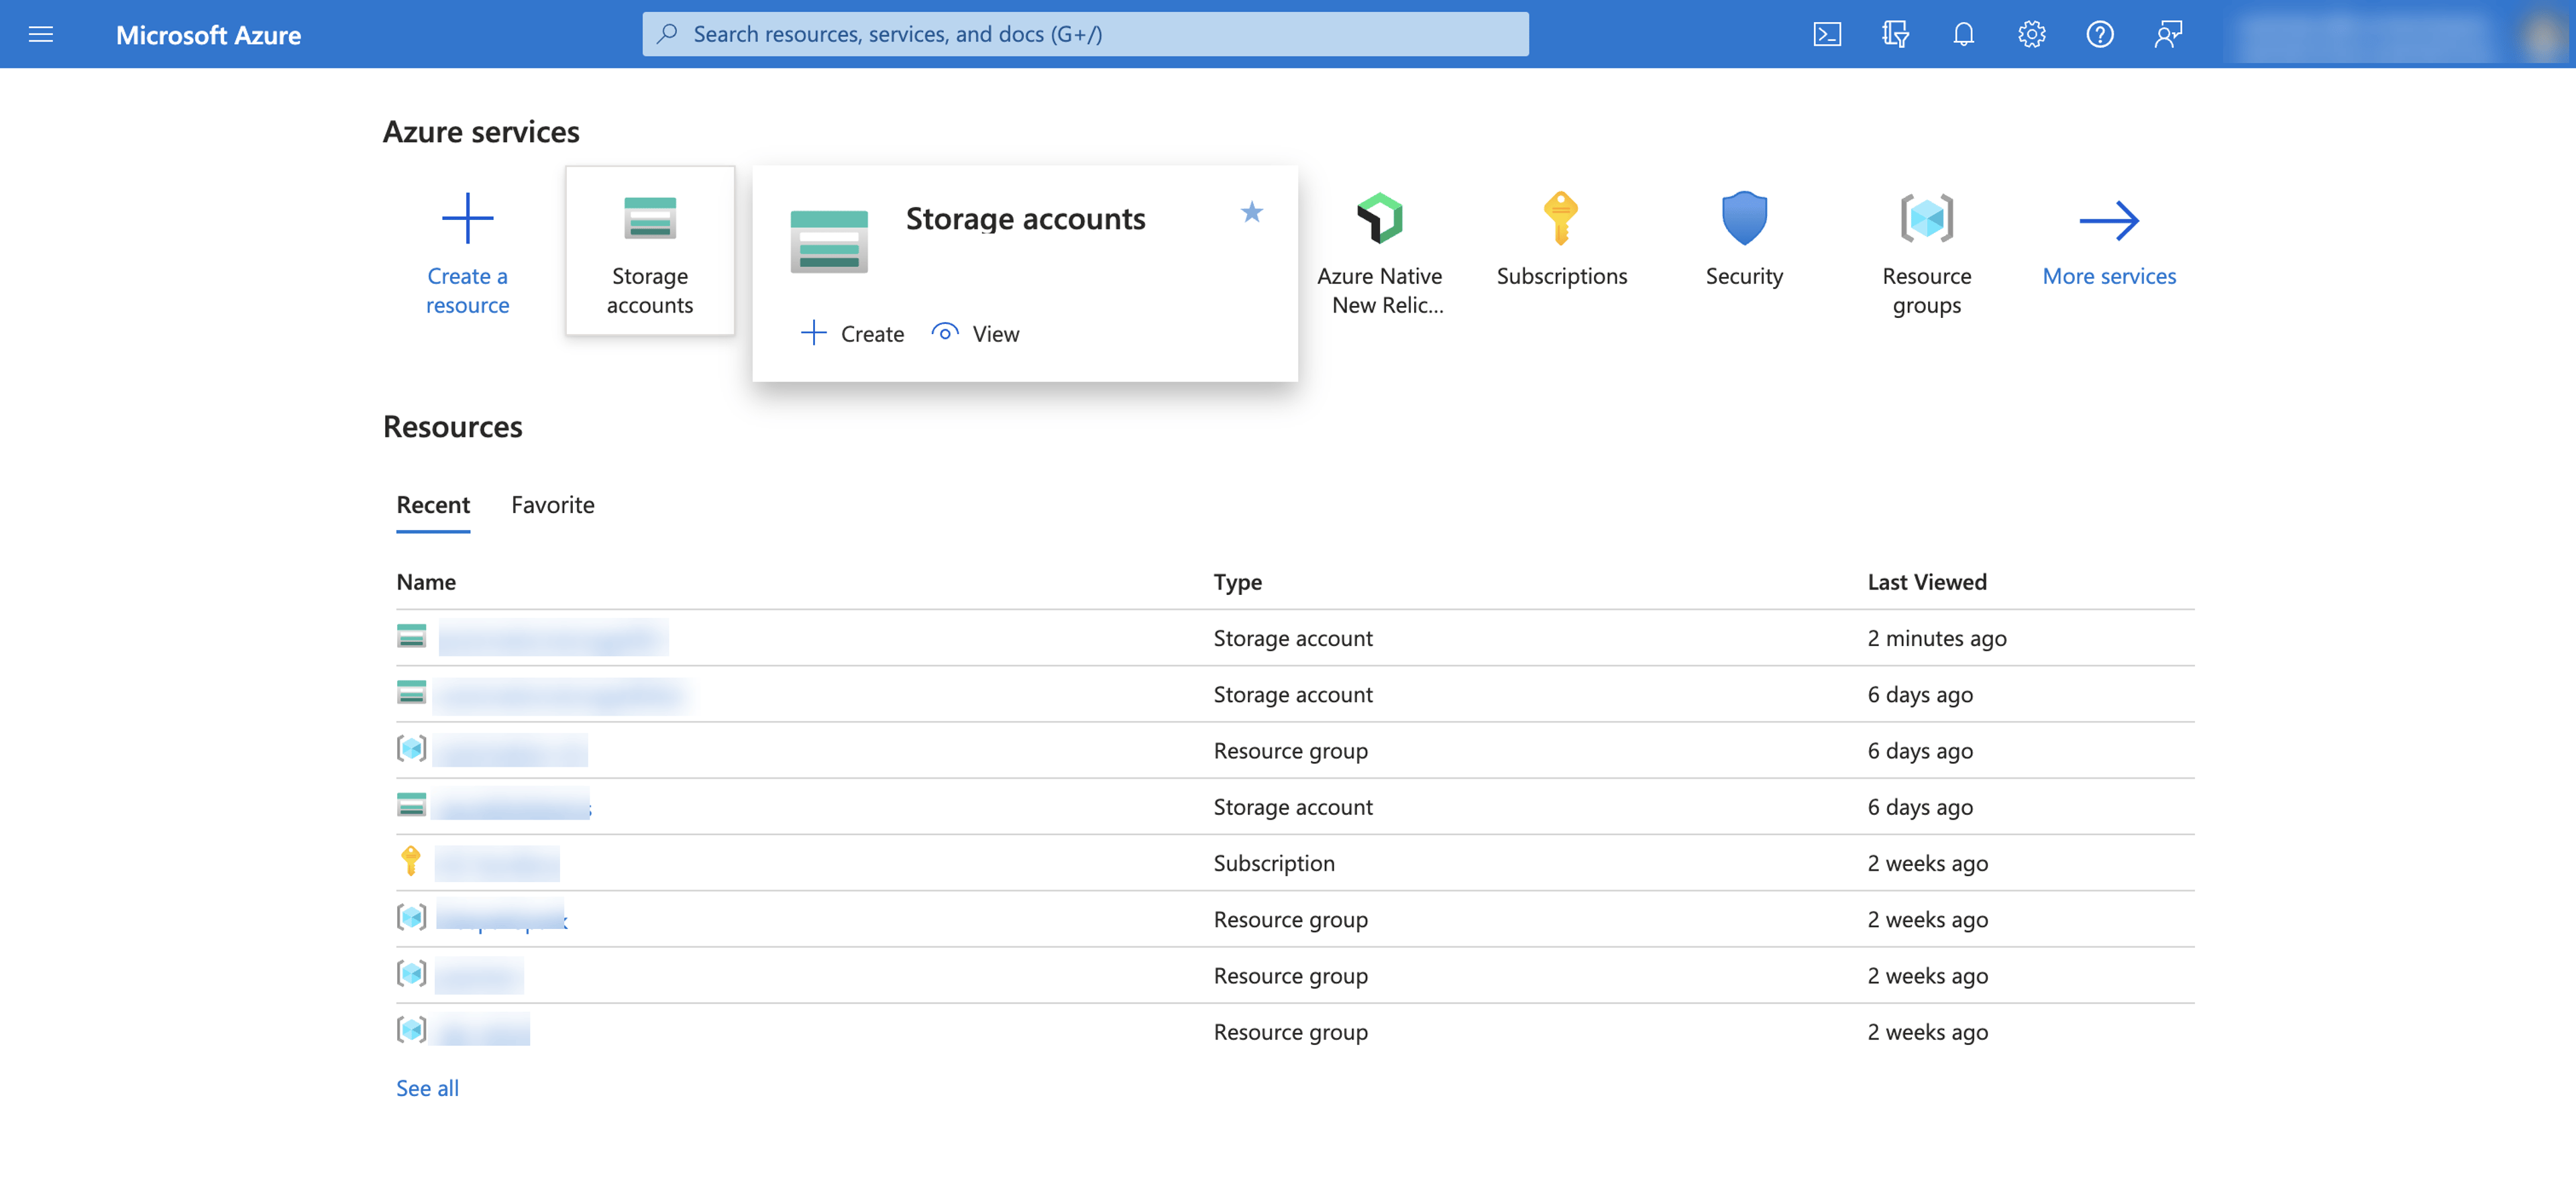Click the large Storage accounts popup icon
Viewport: 2576px width, 1200px height.
828,241
